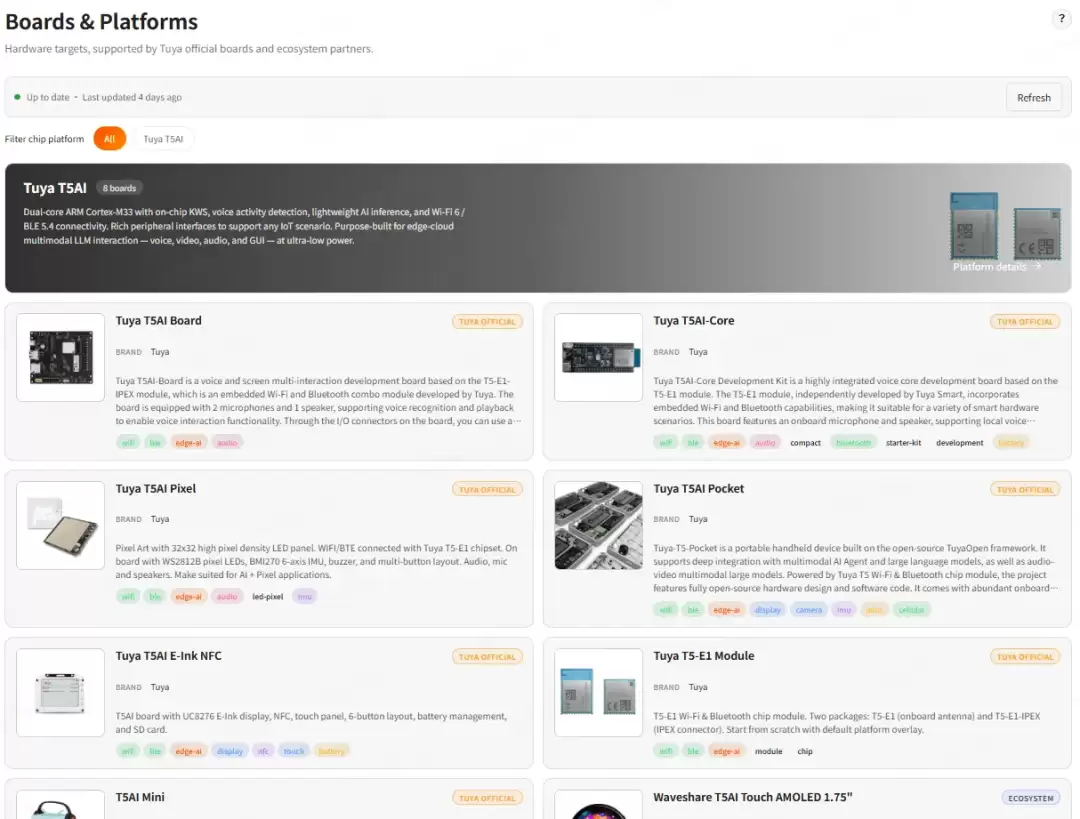This screenshot has height=819, width=1080.
Task: Open Tuya T5AI E-Ink NFC card title
Action: pos(169,656)
